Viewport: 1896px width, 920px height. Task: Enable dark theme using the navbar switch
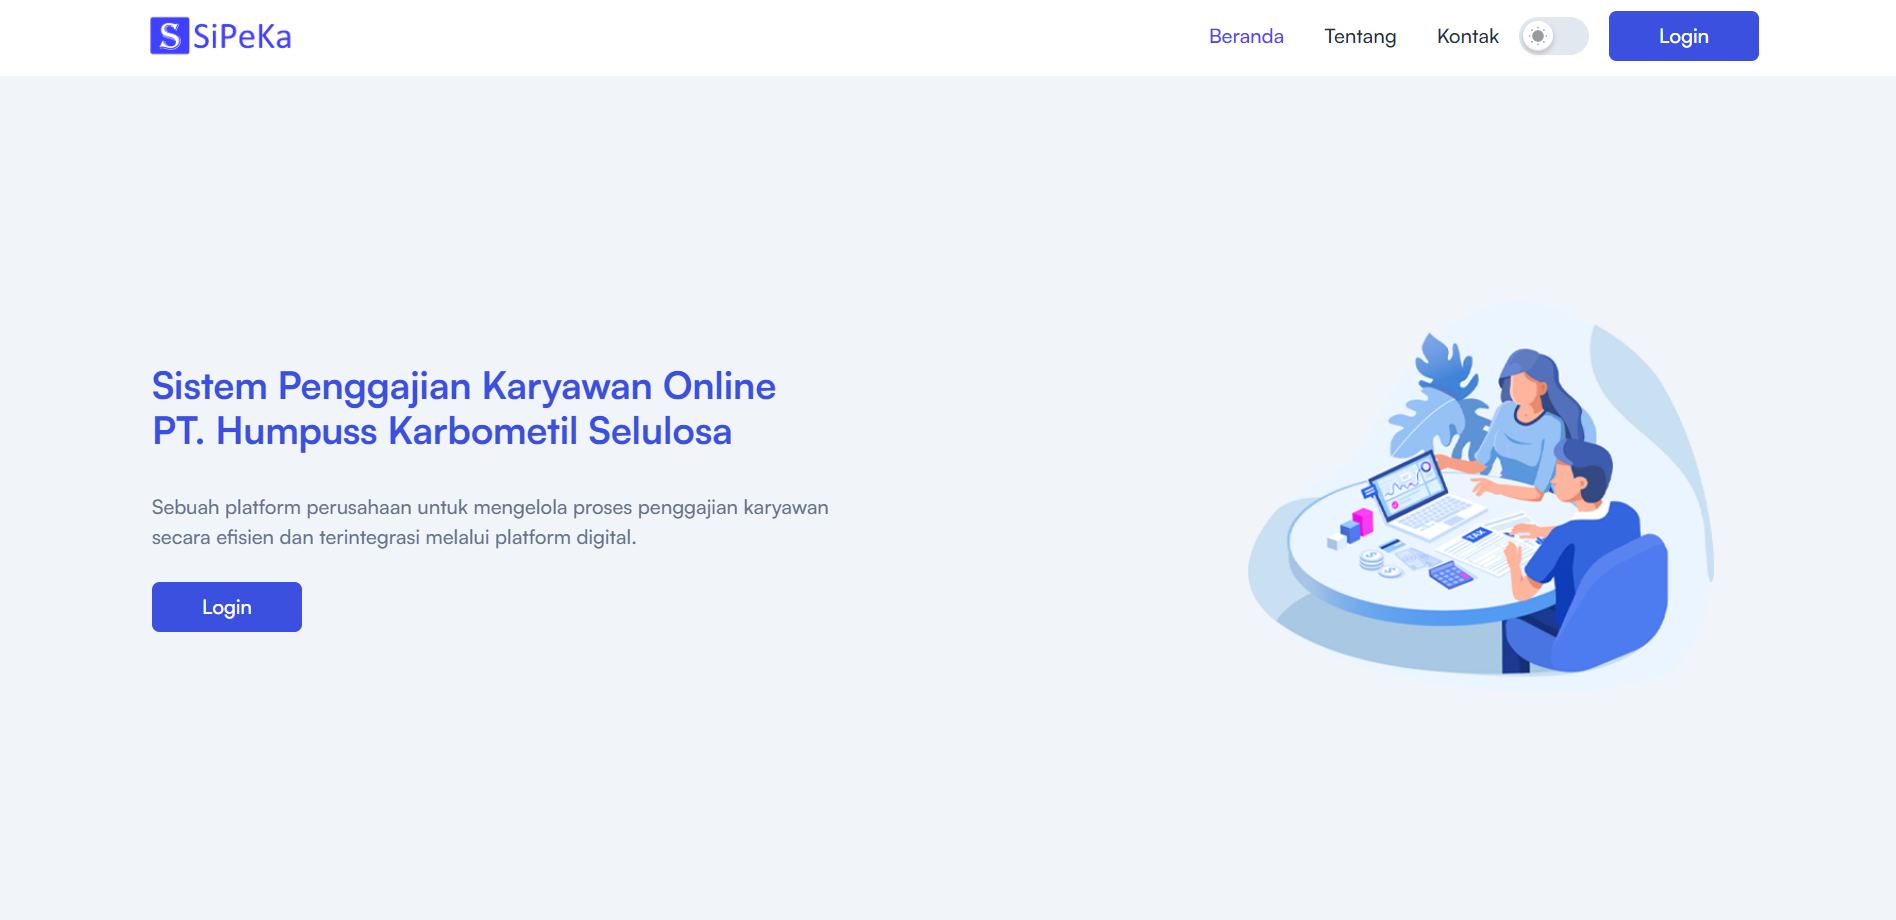pos(1553,36)
